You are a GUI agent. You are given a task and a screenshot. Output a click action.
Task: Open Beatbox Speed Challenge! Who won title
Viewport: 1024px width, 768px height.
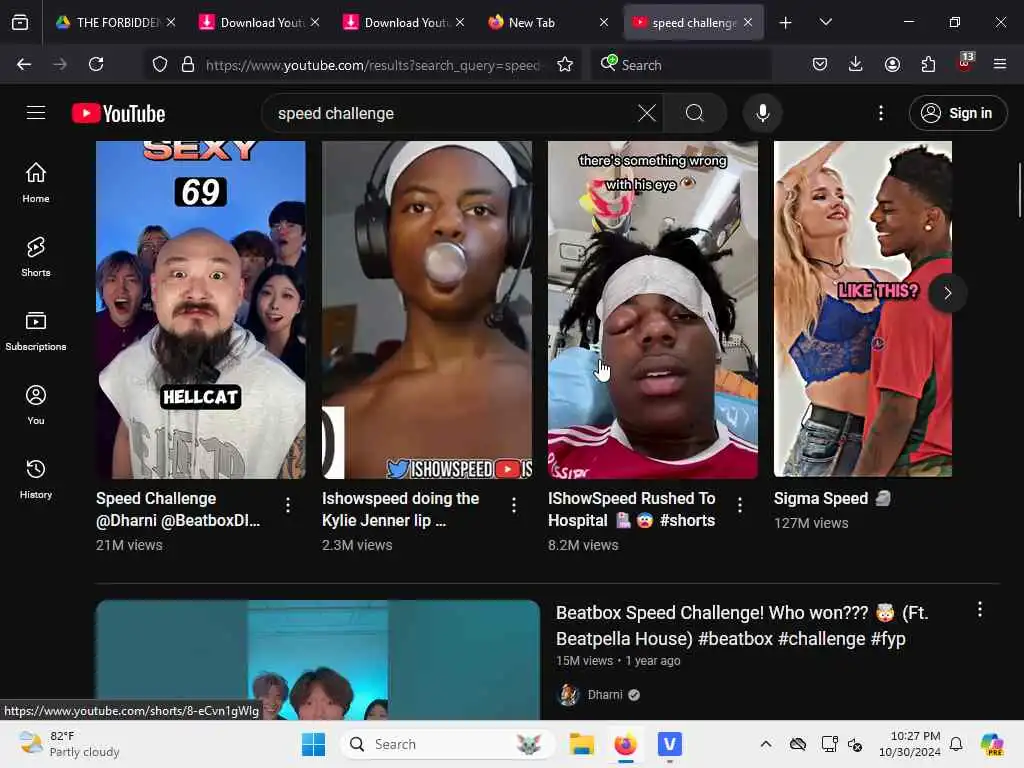[742, 626]
